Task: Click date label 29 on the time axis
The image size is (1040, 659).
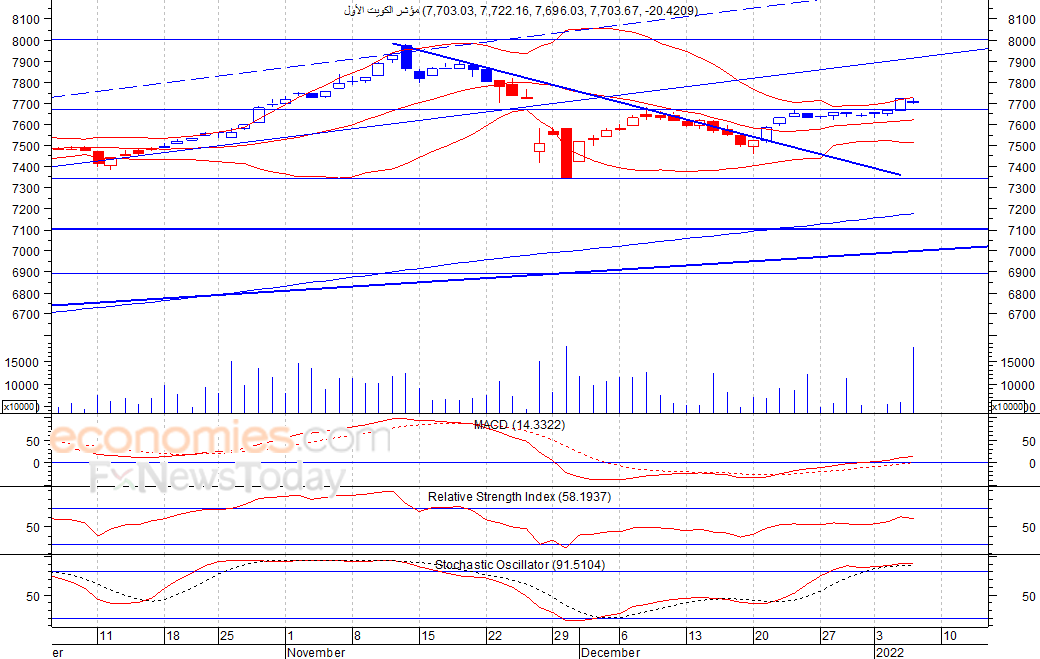Action: coord(561,636)
